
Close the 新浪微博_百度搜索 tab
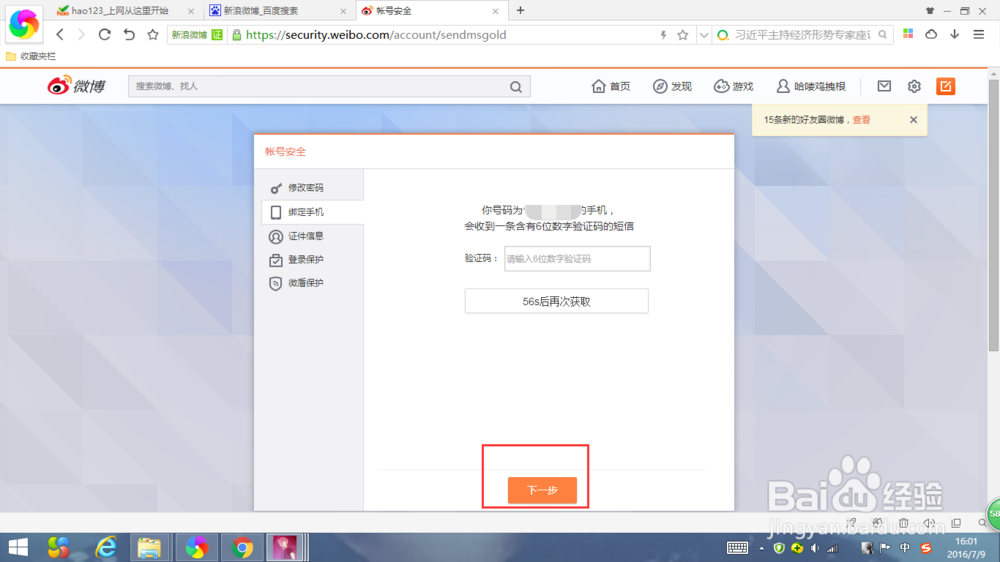[x=343, y=11]
